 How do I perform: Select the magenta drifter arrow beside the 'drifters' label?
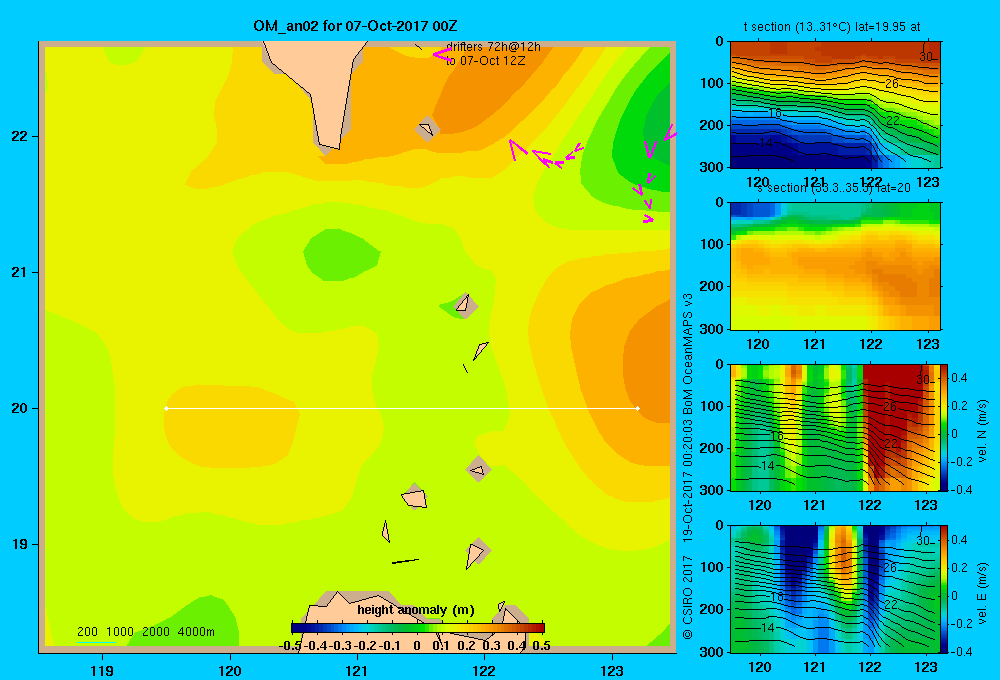[x=442, y=54]
